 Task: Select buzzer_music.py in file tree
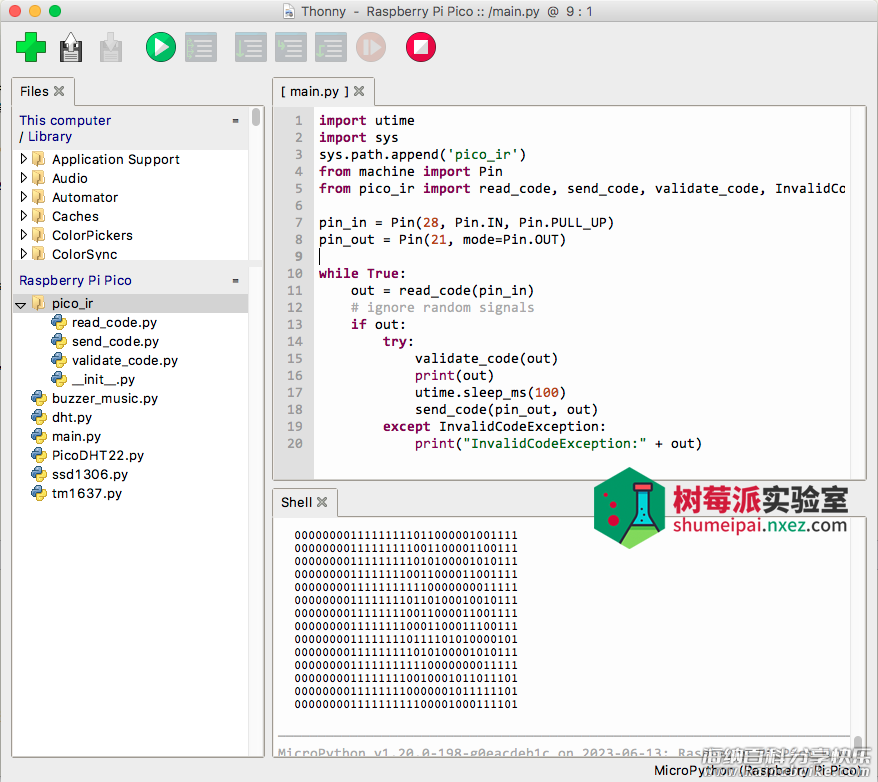click(x=105, y=399)
